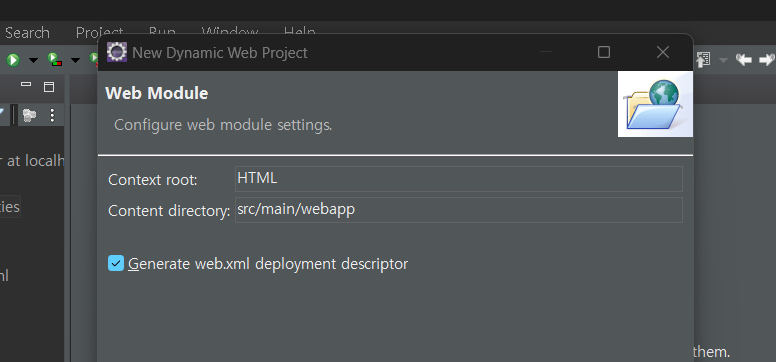
Task: Click the green Run button in toolbar
Action: click(13, 60)
